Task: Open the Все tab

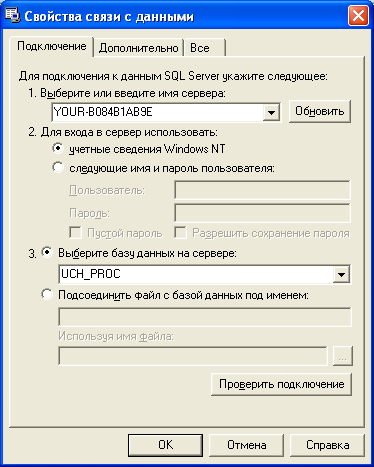Action: pos(205,48)
